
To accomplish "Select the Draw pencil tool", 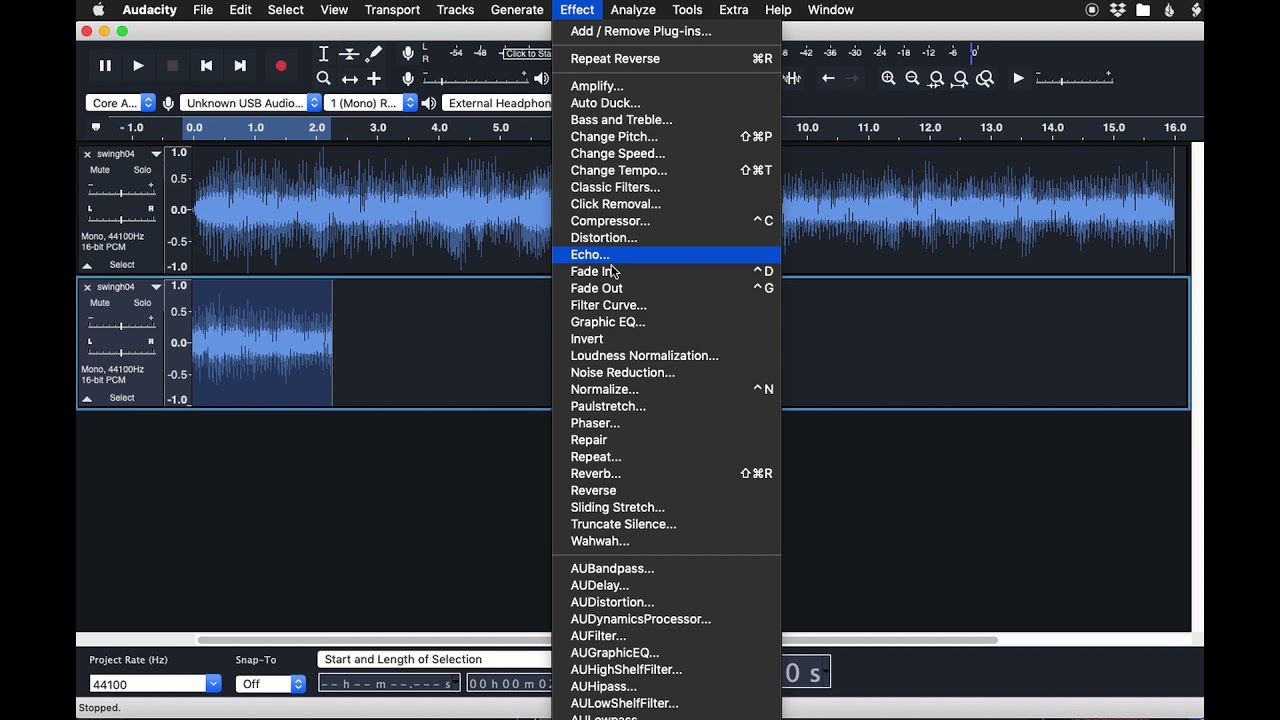I will coord(374,54).
